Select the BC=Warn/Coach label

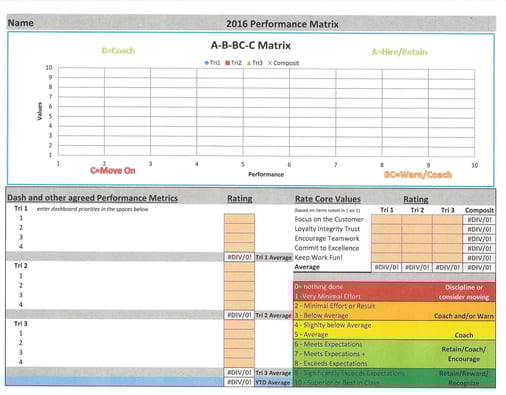418,175
